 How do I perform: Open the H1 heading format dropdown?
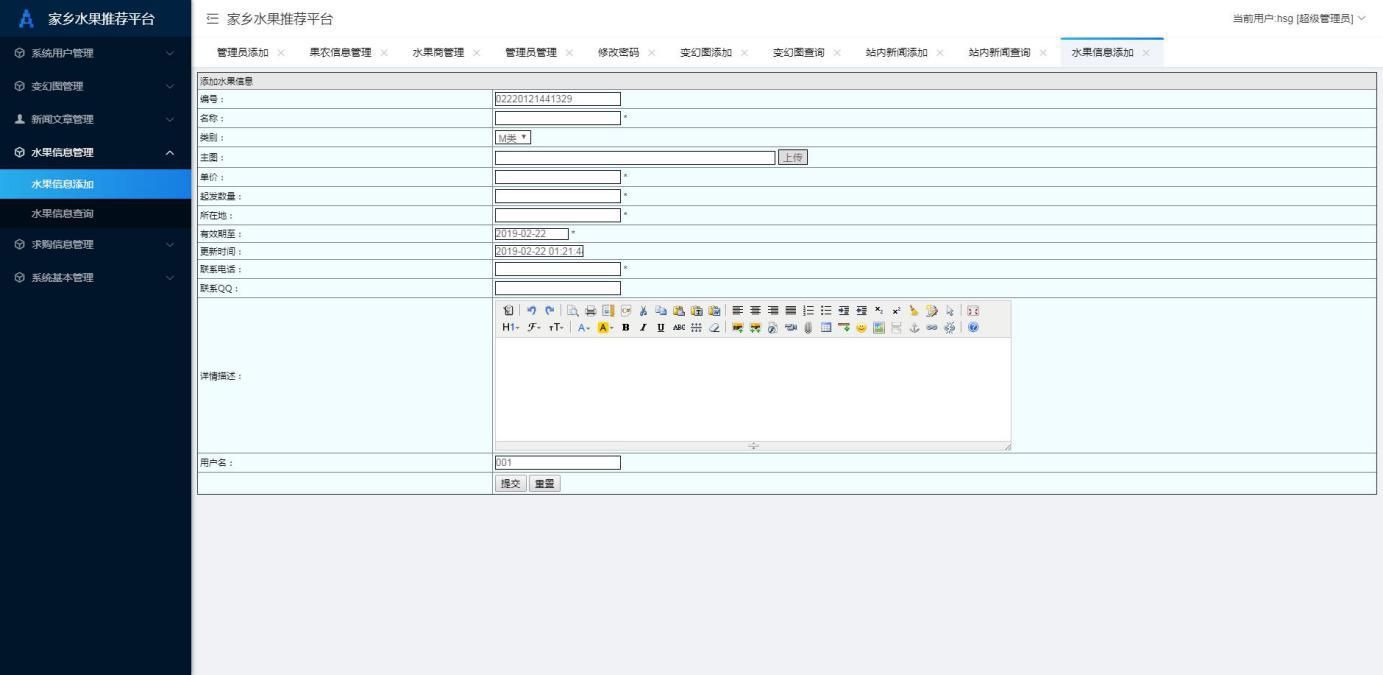click(510, 327)
